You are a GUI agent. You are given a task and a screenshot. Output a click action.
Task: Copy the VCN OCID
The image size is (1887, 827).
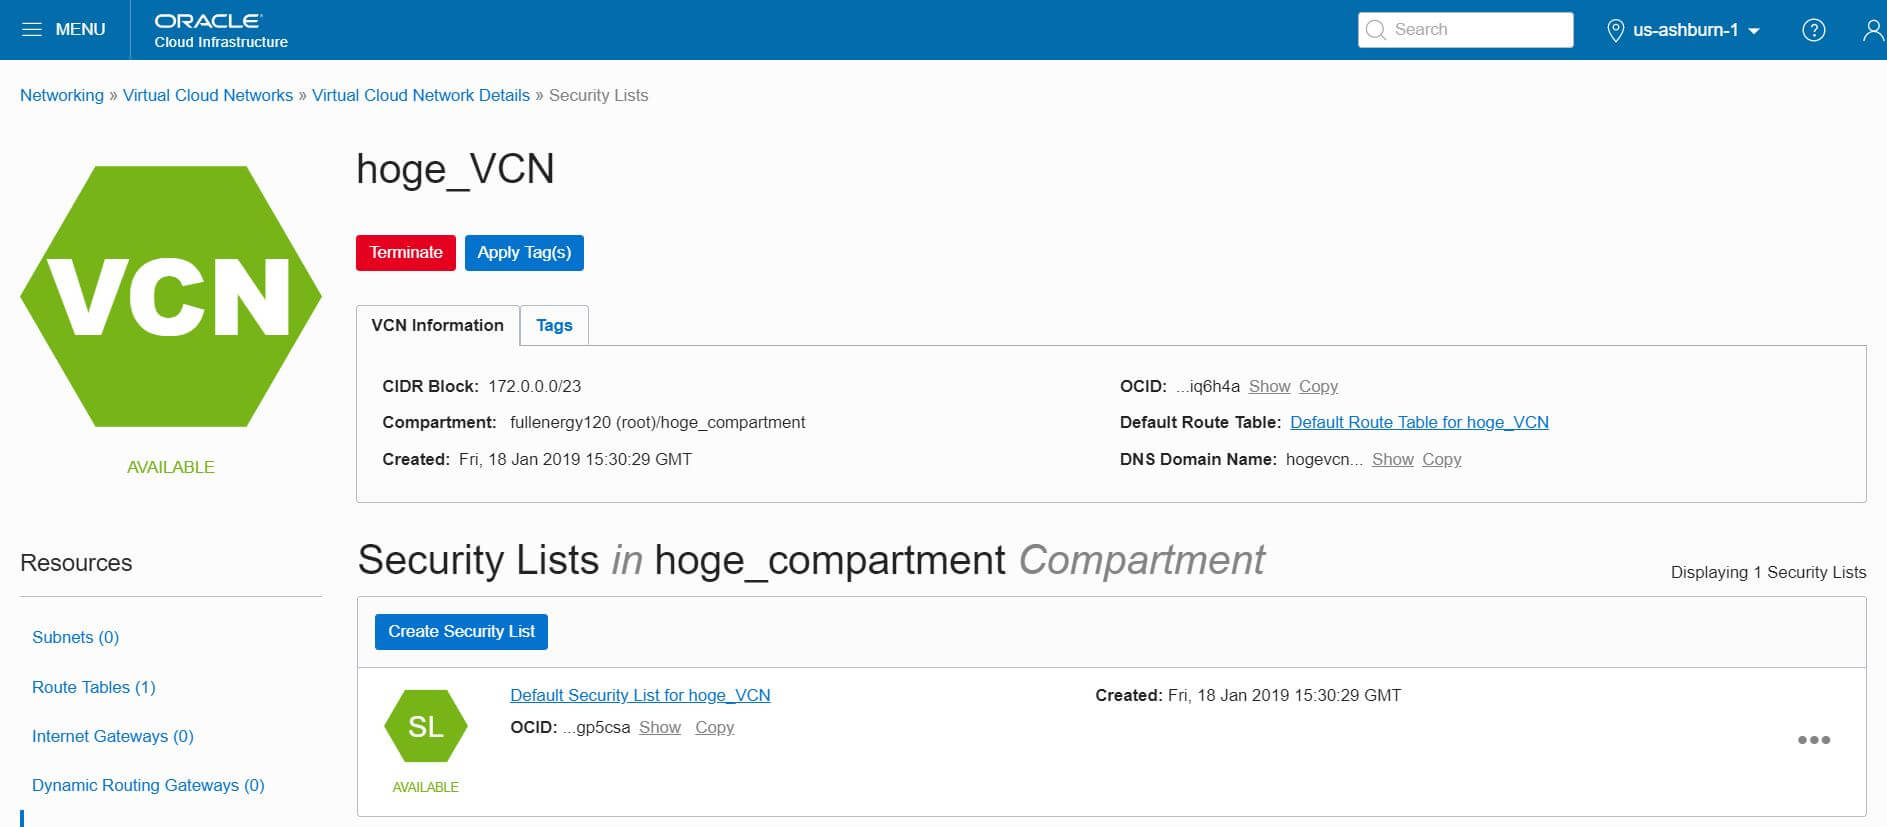[x=1318, y=386]
